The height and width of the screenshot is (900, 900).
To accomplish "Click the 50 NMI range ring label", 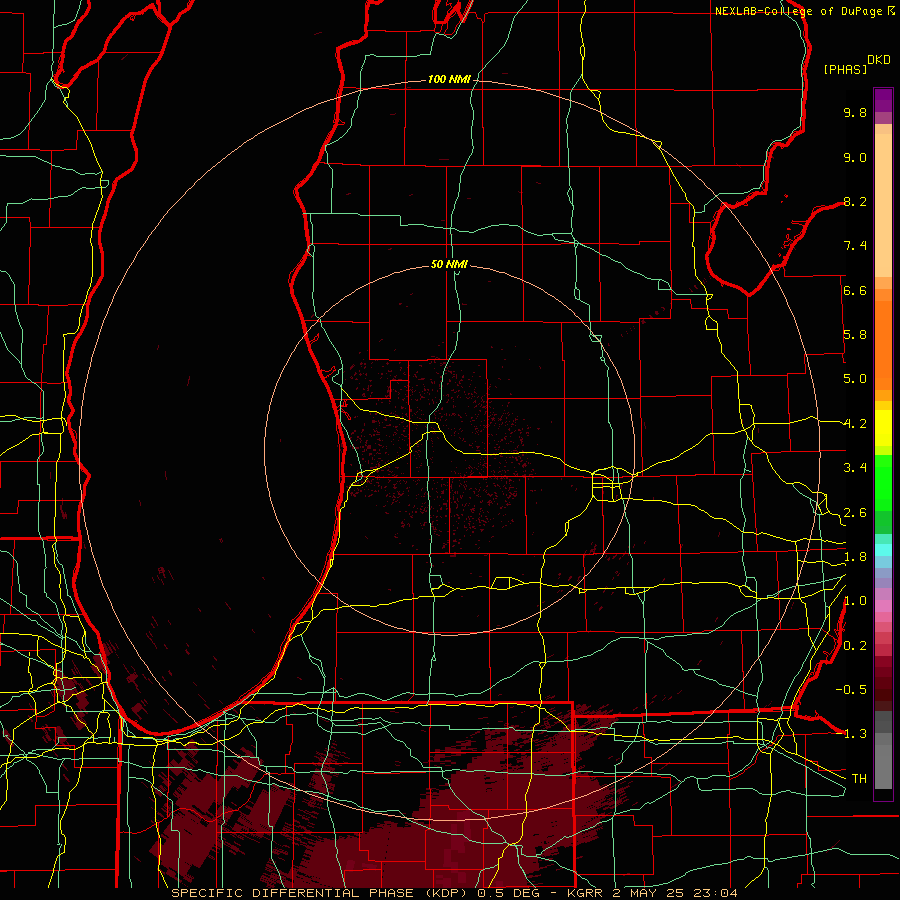I will click(x=449, y=264).
